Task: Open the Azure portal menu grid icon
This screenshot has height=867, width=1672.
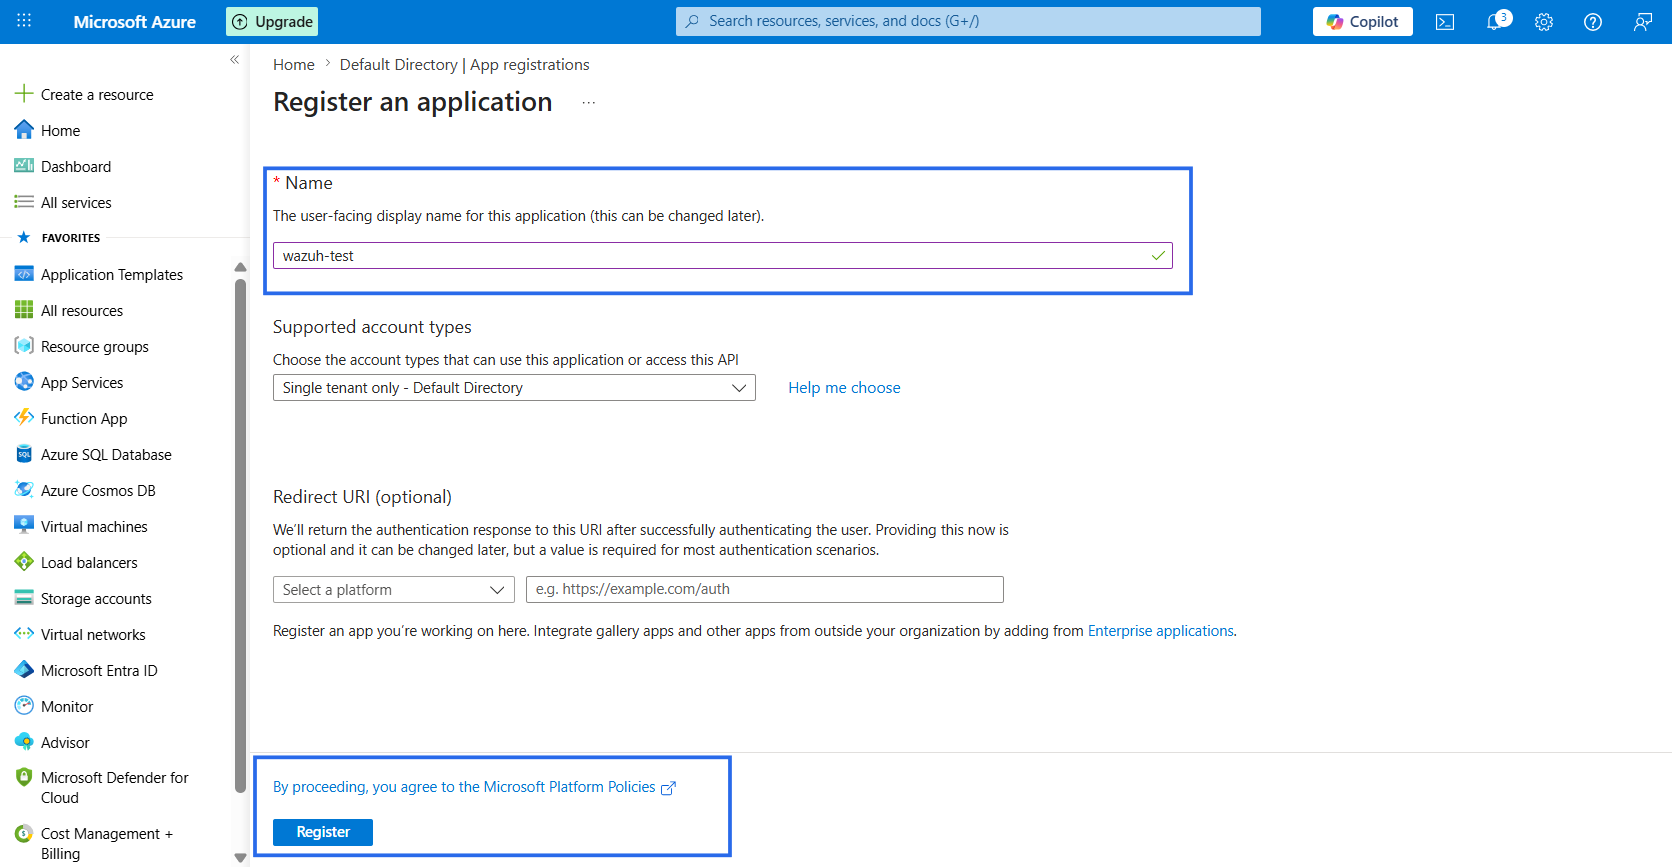Action: coord(24,21)
